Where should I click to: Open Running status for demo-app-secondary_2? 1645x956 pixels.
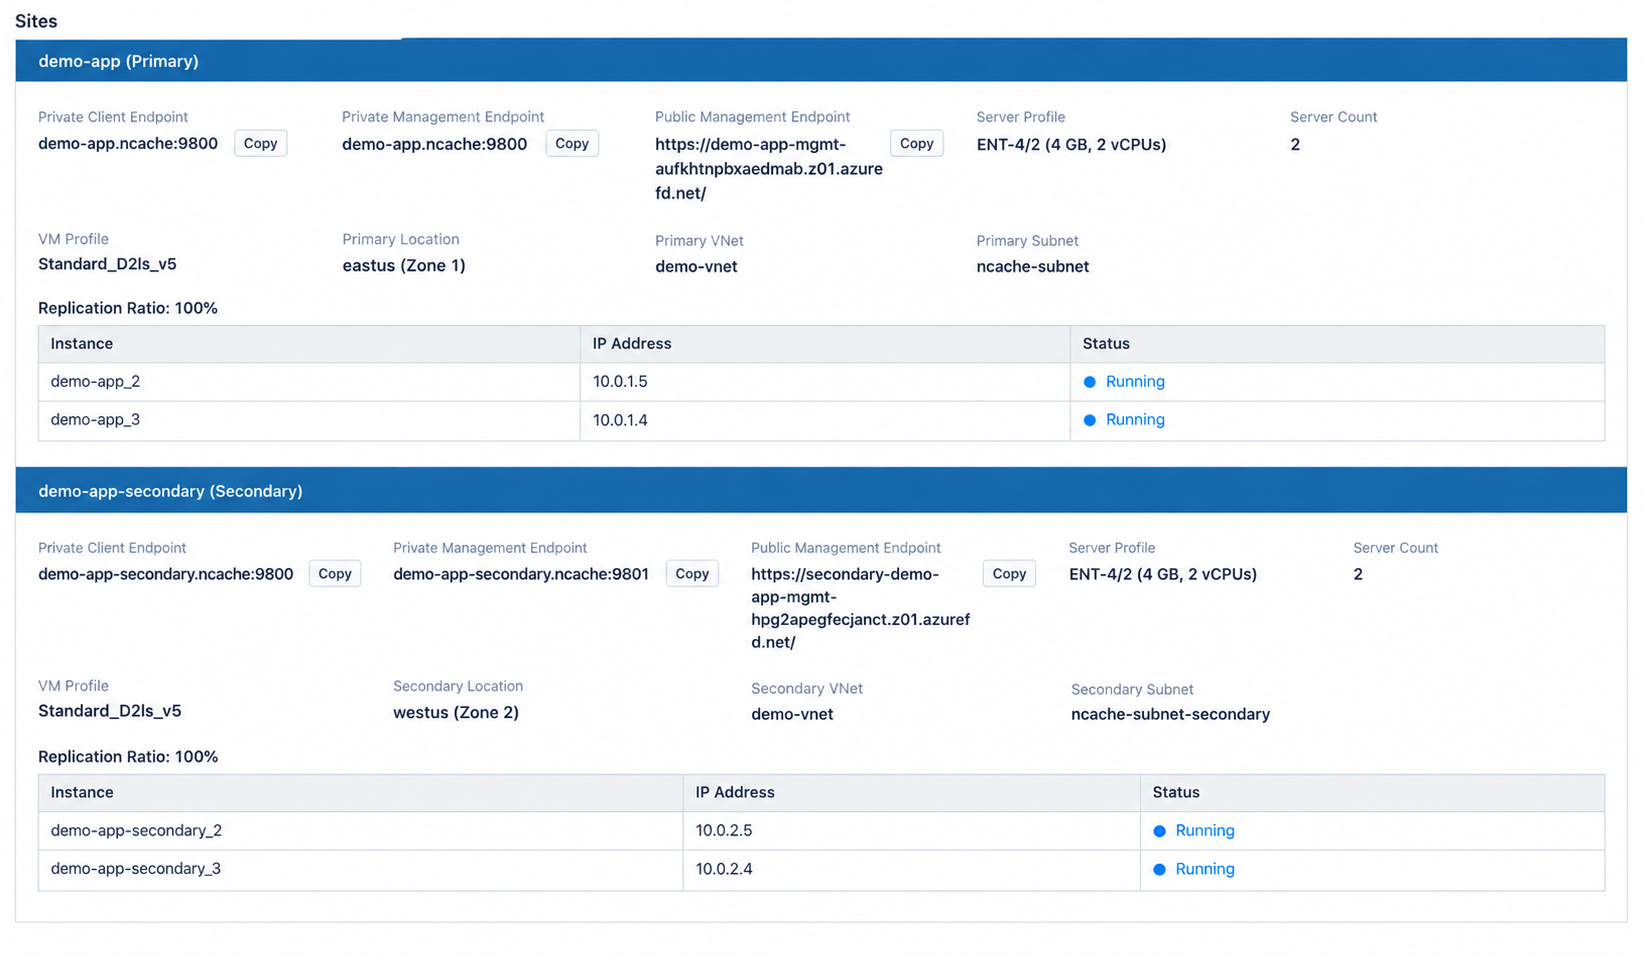[1205, 830]
